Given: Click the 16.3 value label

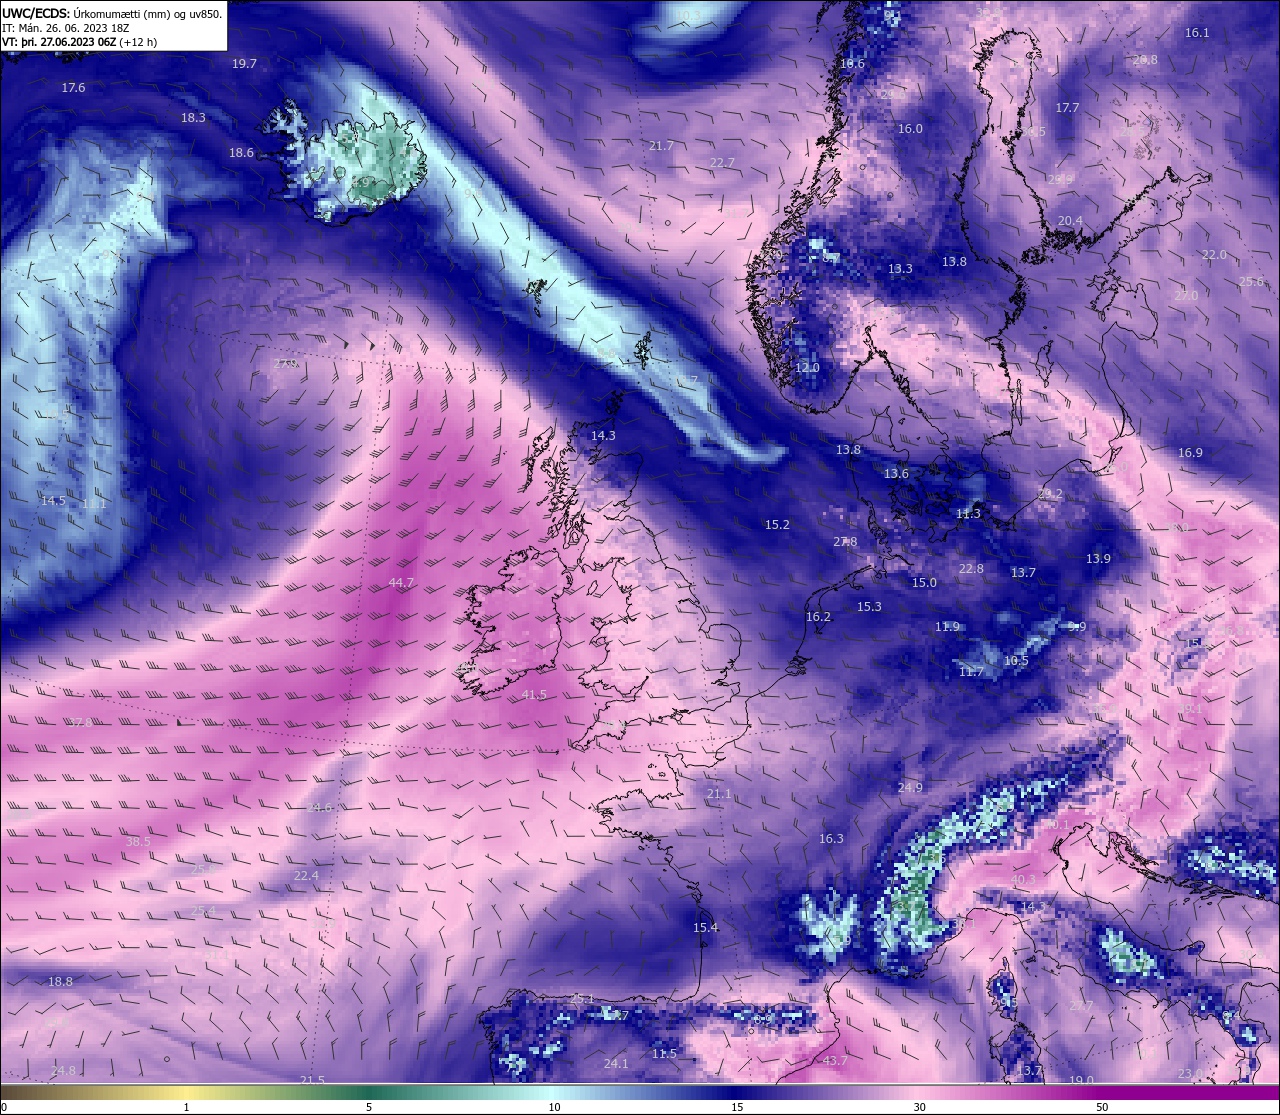Looking at the screenshot, I should [831, 839].
